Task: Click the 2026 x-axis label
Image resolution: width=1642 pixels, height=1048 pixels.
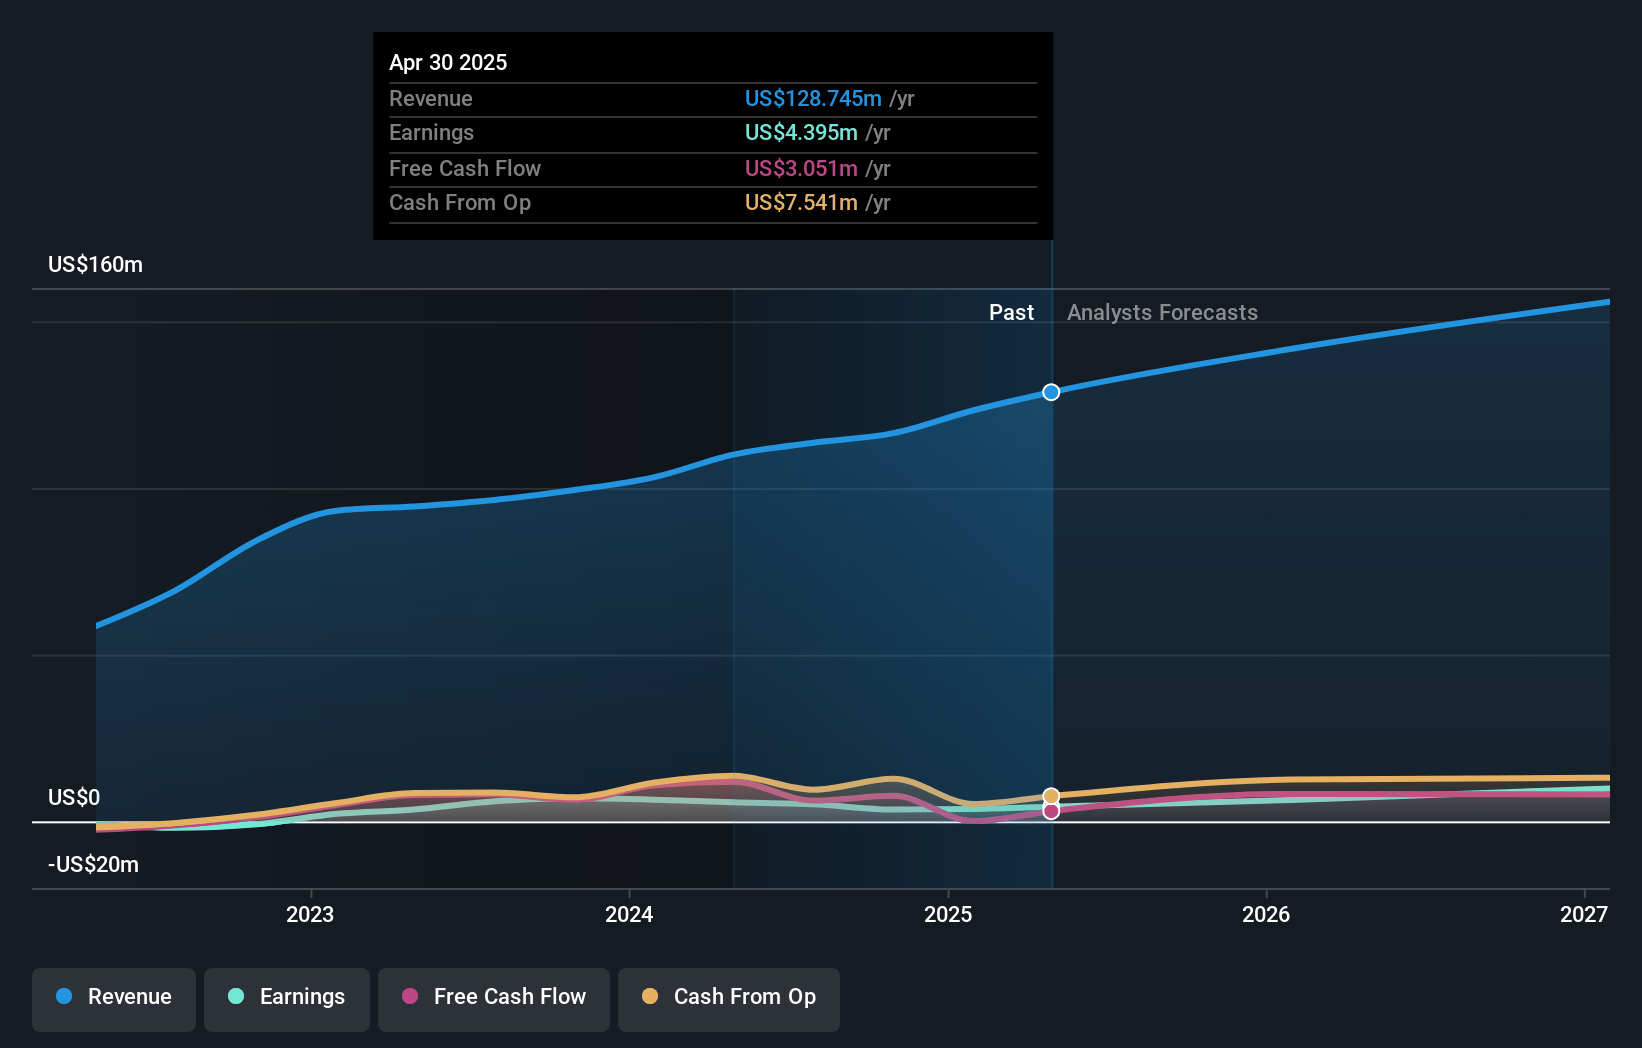Action: (x=1266, y=914)
